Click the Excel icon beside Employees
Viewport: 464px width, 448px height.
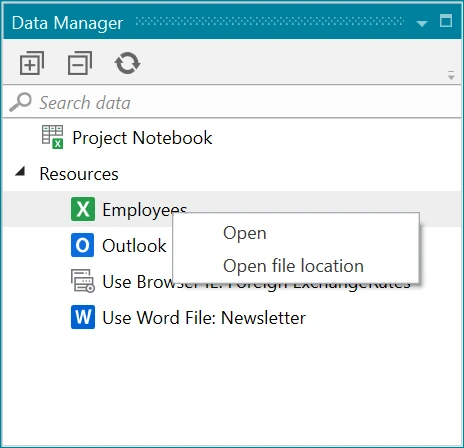(x=83, y=209)
